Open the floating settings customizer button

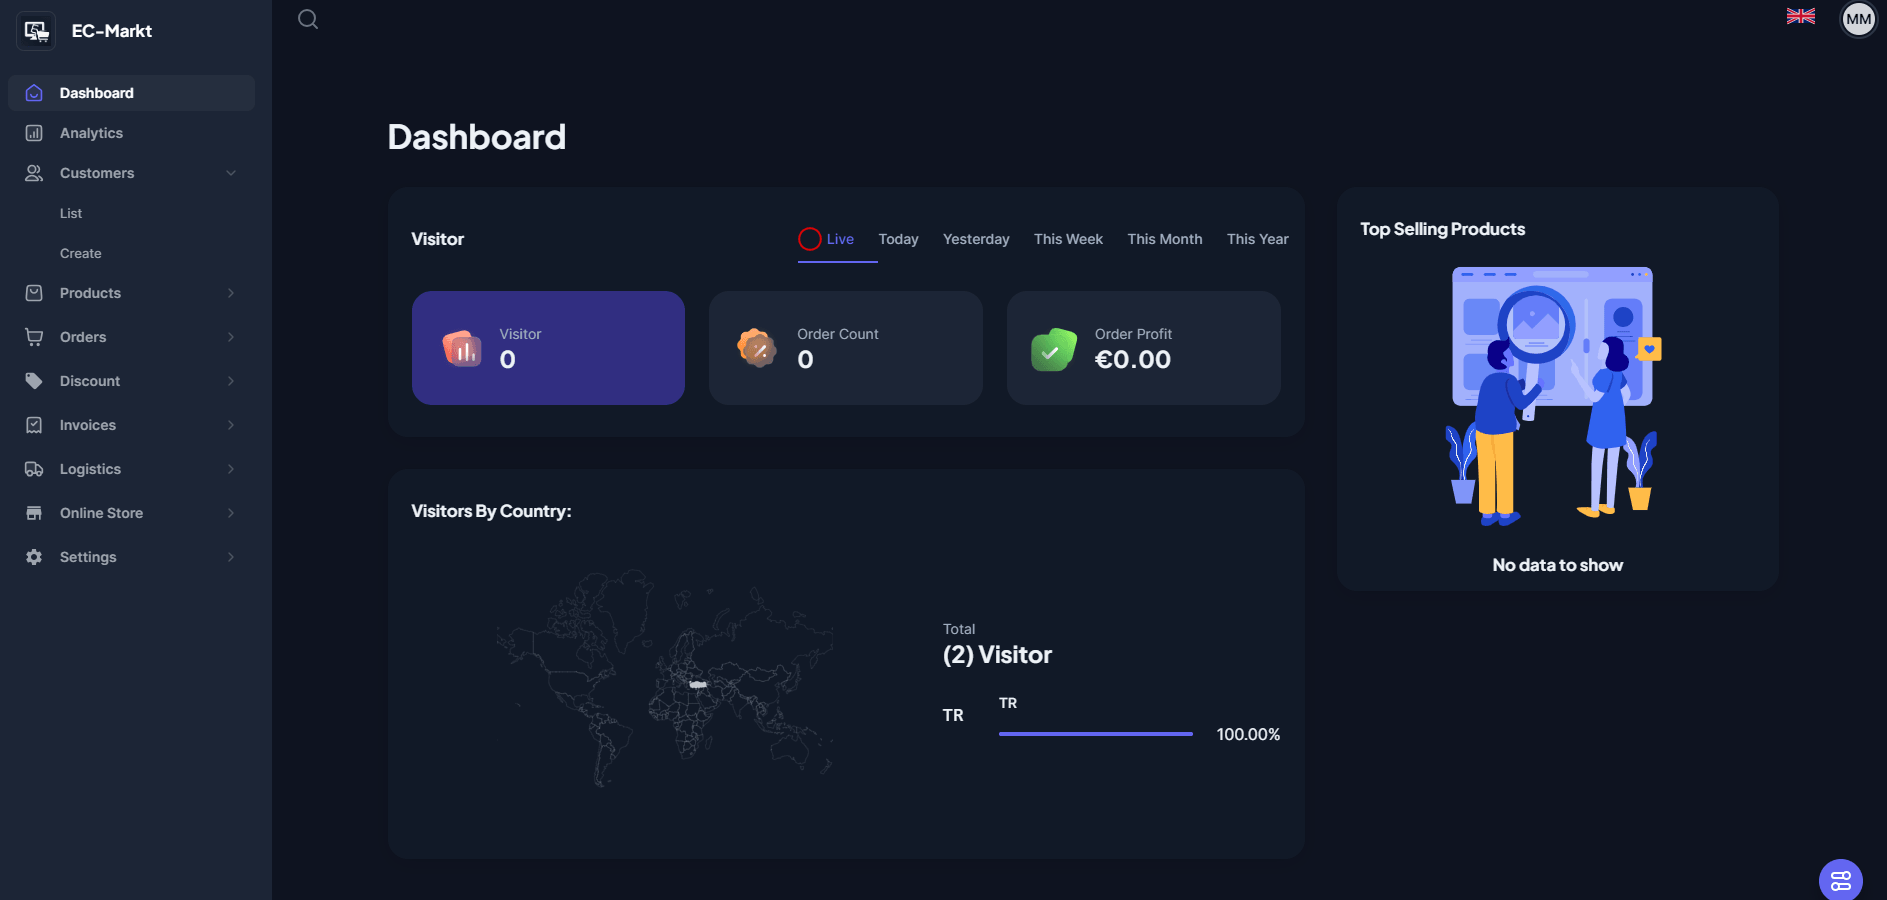[x=1840, y=880]
